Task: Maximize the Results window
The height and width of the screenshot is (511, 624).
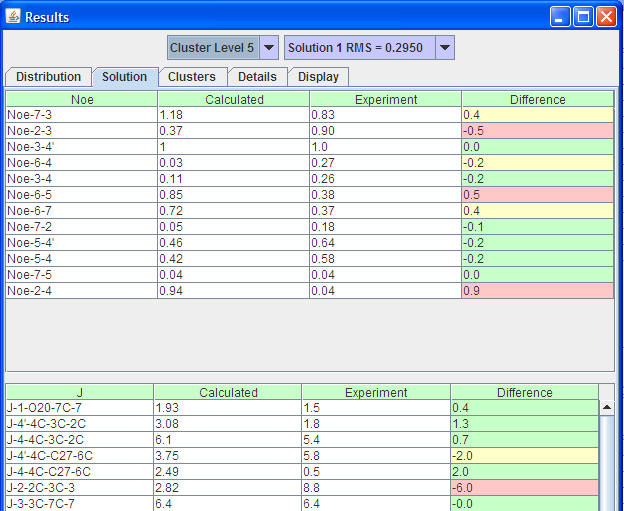Action: click(585, 17)
